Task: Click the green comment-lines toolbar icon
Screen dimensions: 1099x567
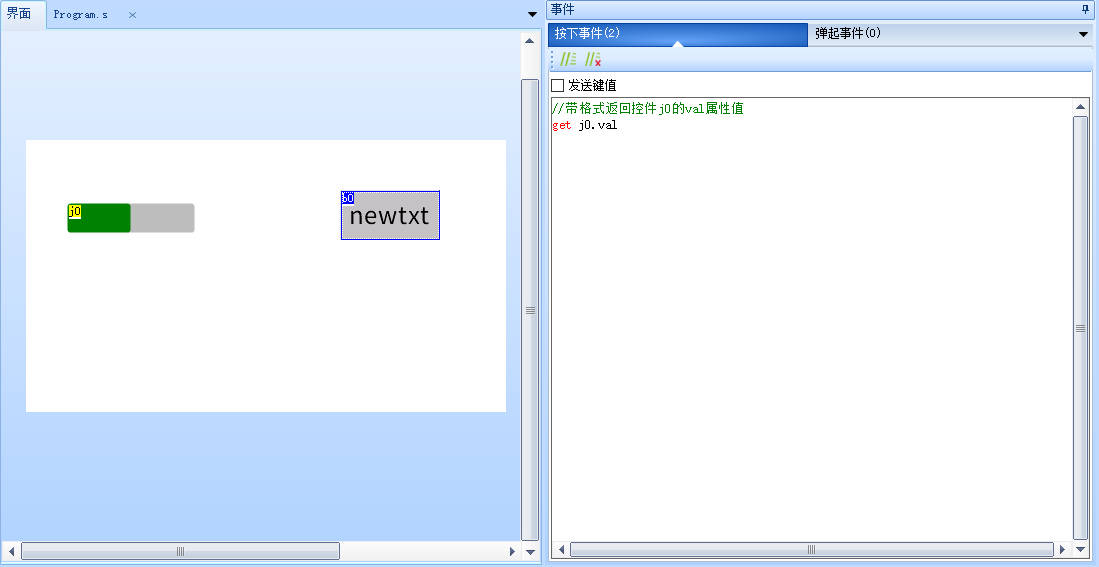Action: (x=568, y=60)
